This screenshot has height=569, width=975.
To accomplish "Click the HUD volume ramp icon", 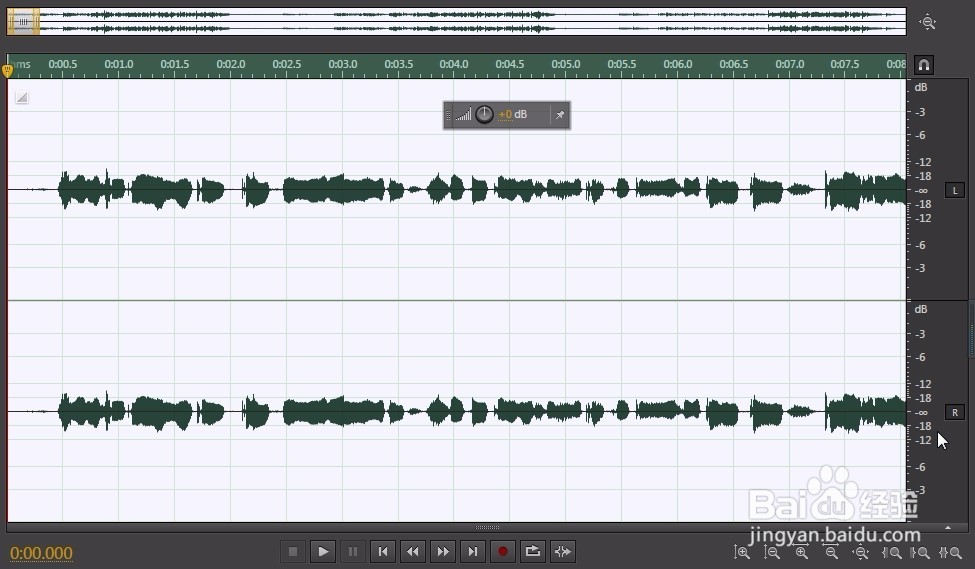I will point(463,115).
